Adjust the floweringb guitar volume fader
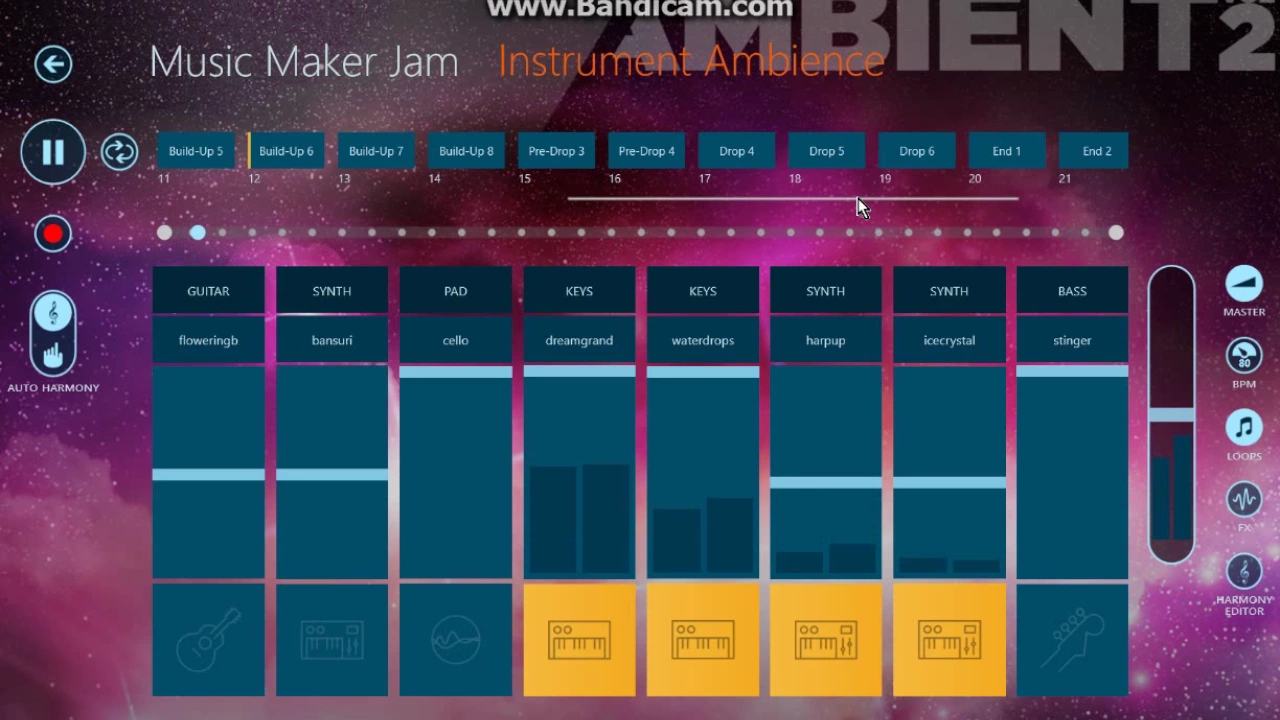The image size is (1280, 720). [x=208, y=475]
